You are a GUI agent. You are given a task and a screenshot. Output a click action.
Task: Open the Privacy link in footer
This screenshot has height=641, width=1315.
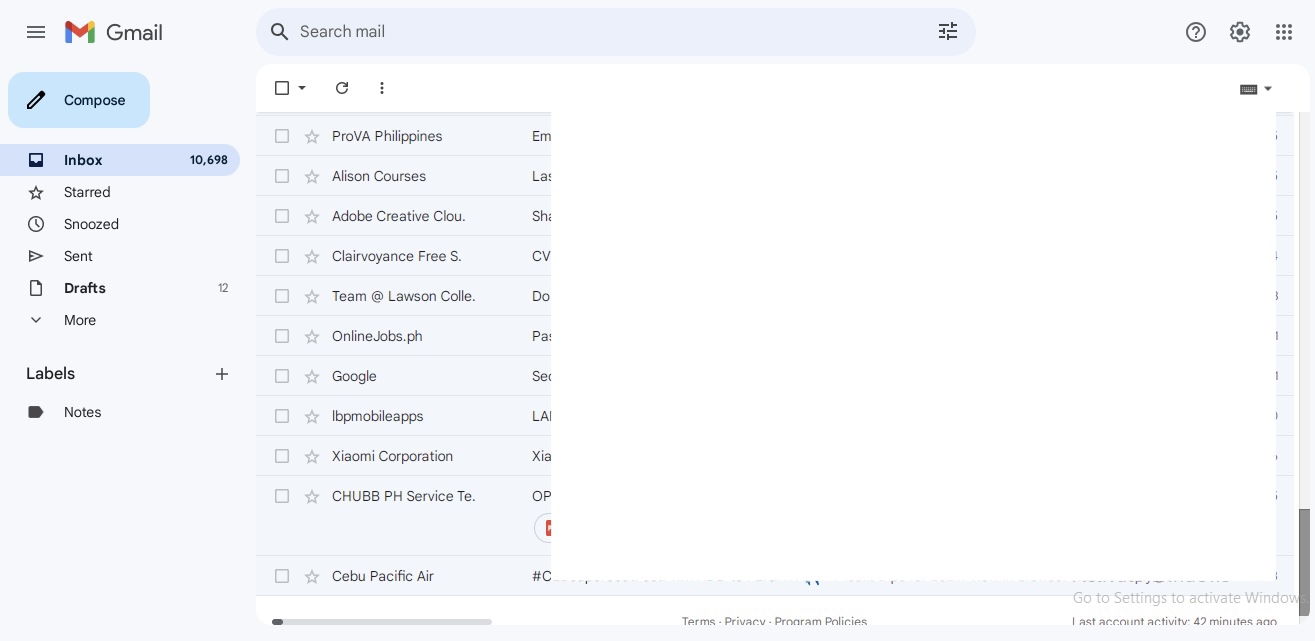745,622
